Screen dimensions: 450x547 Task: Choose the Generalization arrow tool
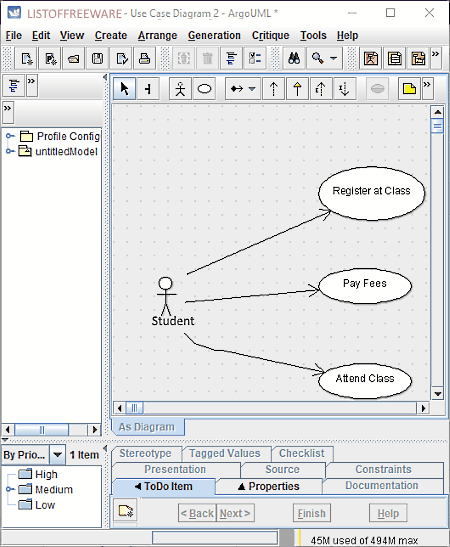pos(297,89)
